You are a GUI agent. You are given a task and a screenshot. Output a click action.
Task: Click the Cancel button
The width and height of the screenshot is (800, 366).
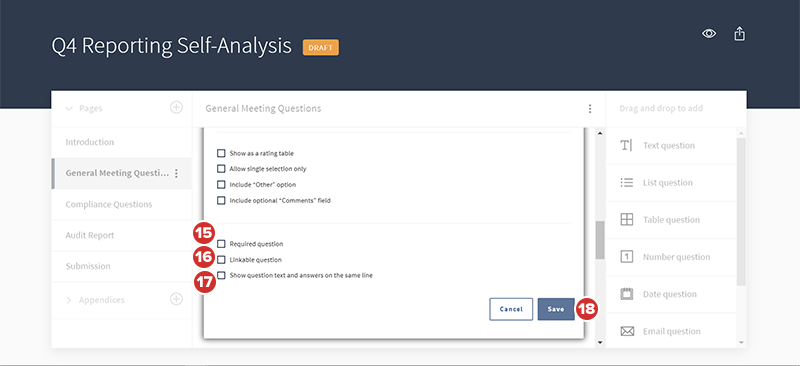511,309
